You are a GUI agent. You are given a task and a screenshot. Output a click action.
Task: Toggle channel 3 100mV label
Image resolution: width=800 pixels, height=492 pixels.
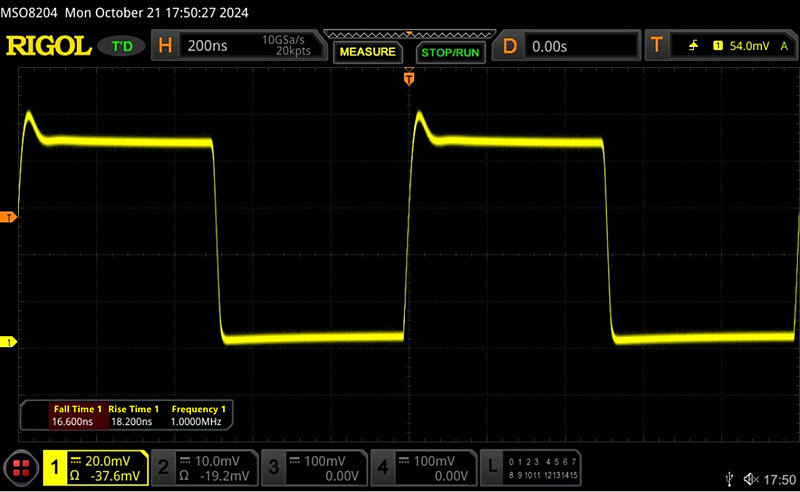pos(314,468)
